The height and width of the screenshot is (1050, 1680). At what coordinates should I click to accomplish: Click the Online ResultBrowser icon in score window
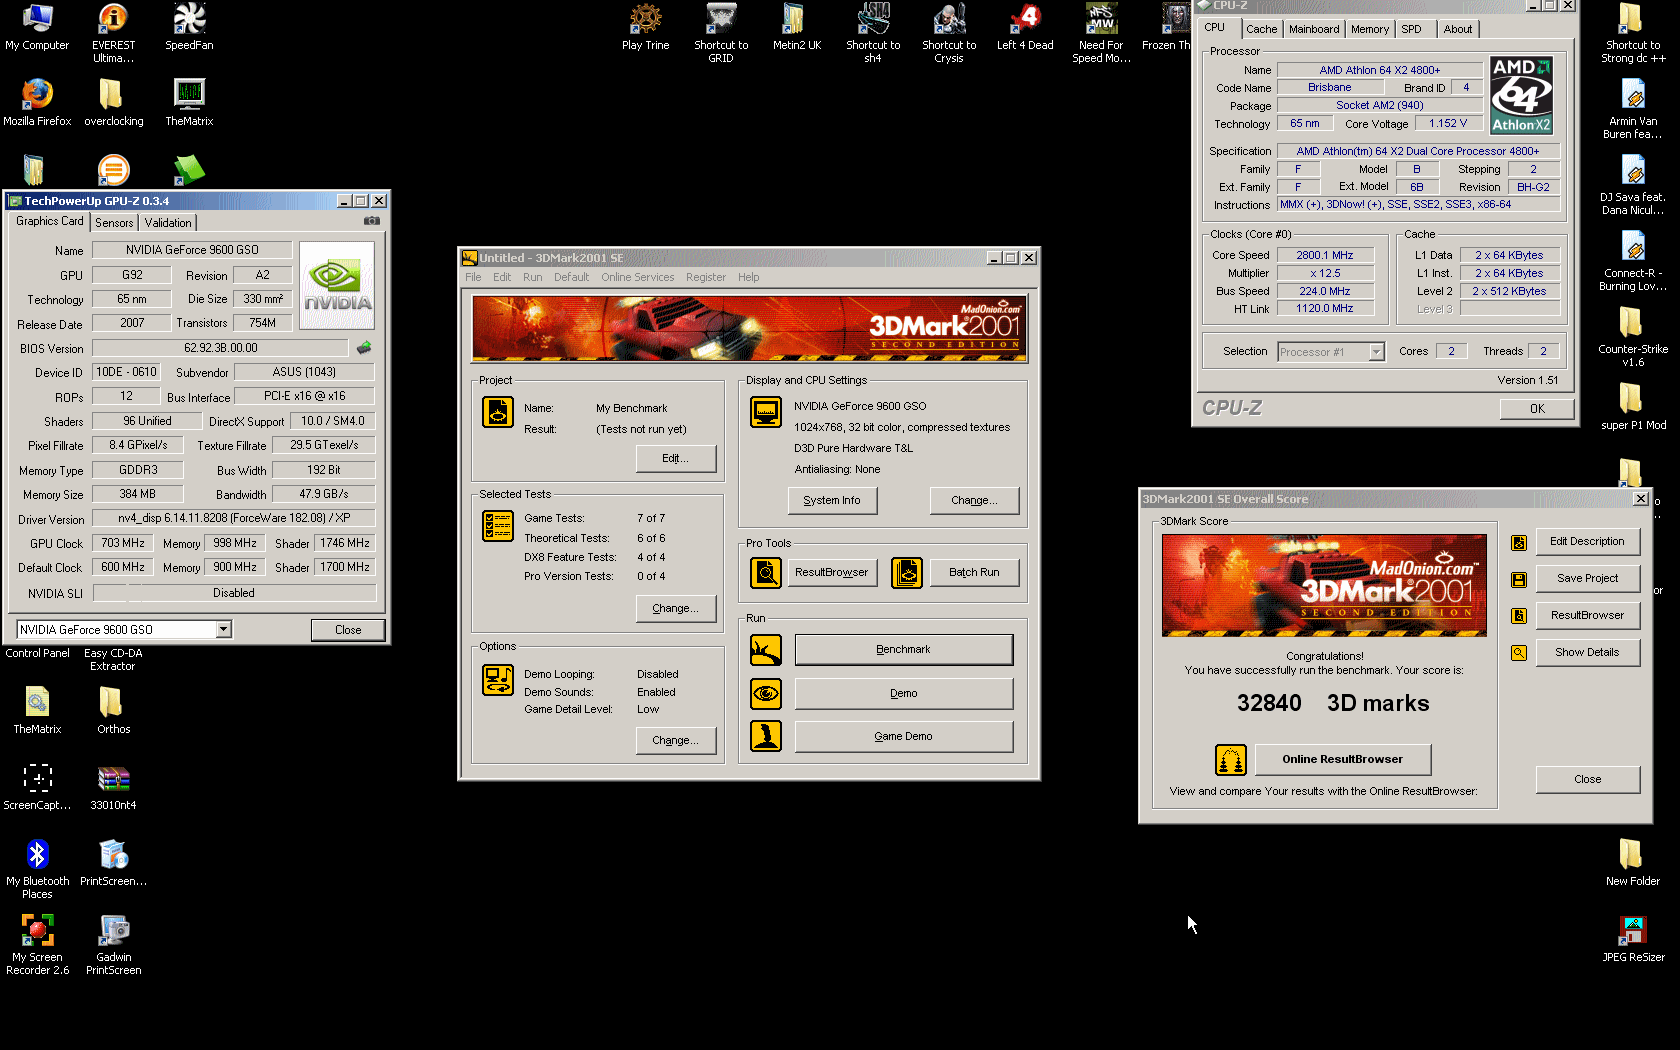point(1231,760)
